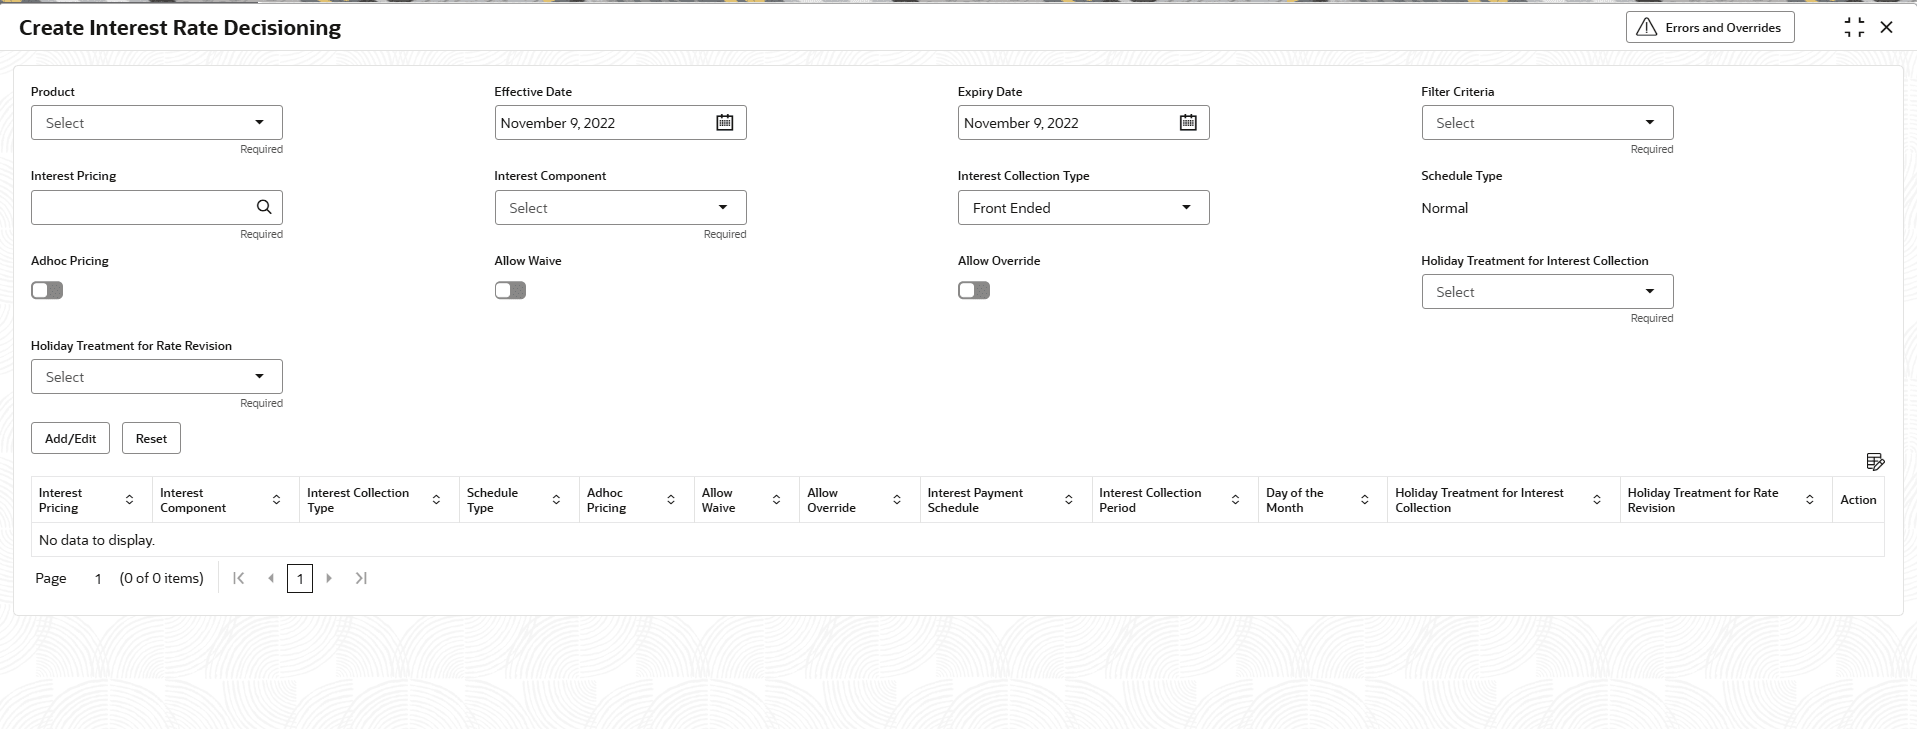
Task: Sort by Schedule Type column
Action: coord(556,500)
